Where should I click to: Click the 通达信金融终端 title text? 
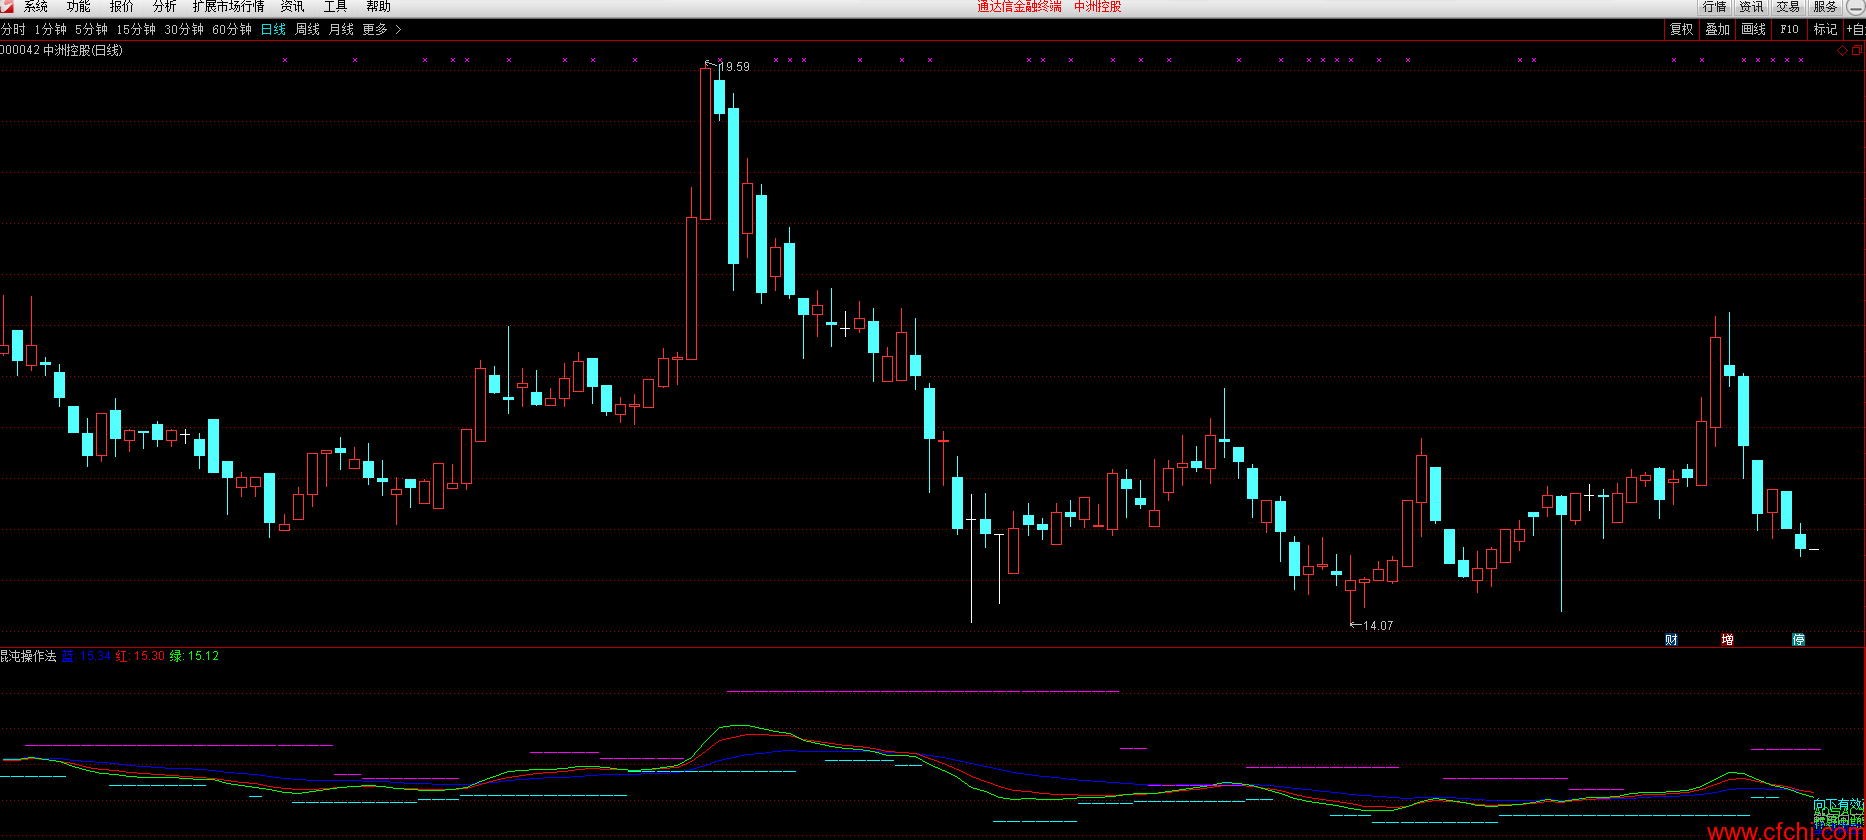[1019, 6]
